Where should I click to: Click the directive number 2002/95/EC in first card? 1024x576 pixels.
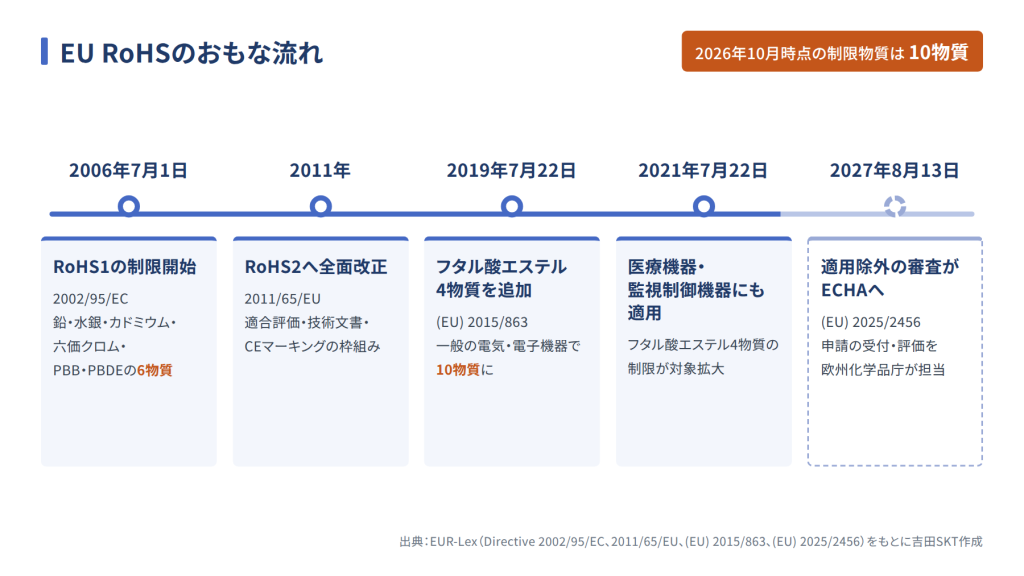point(91,299)
